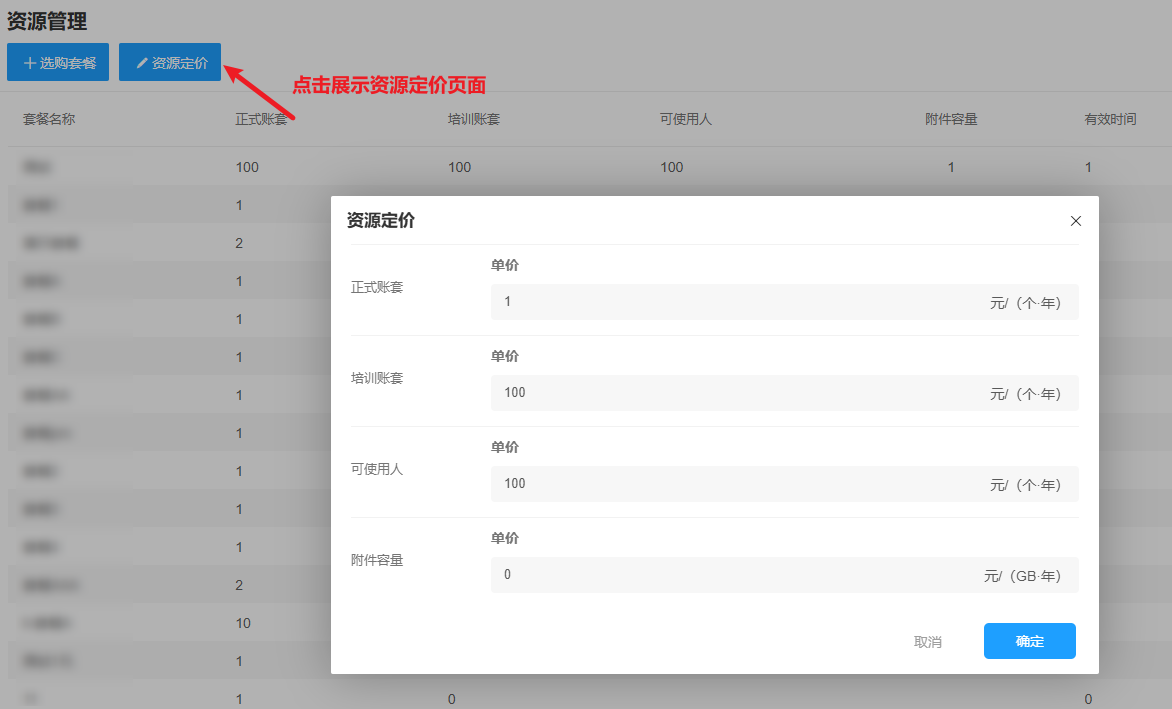Image resolution: width=1172 pixels, height=709 pixels.
Task: Click the 资源定价 toolbar button
Action: point(169,61)
